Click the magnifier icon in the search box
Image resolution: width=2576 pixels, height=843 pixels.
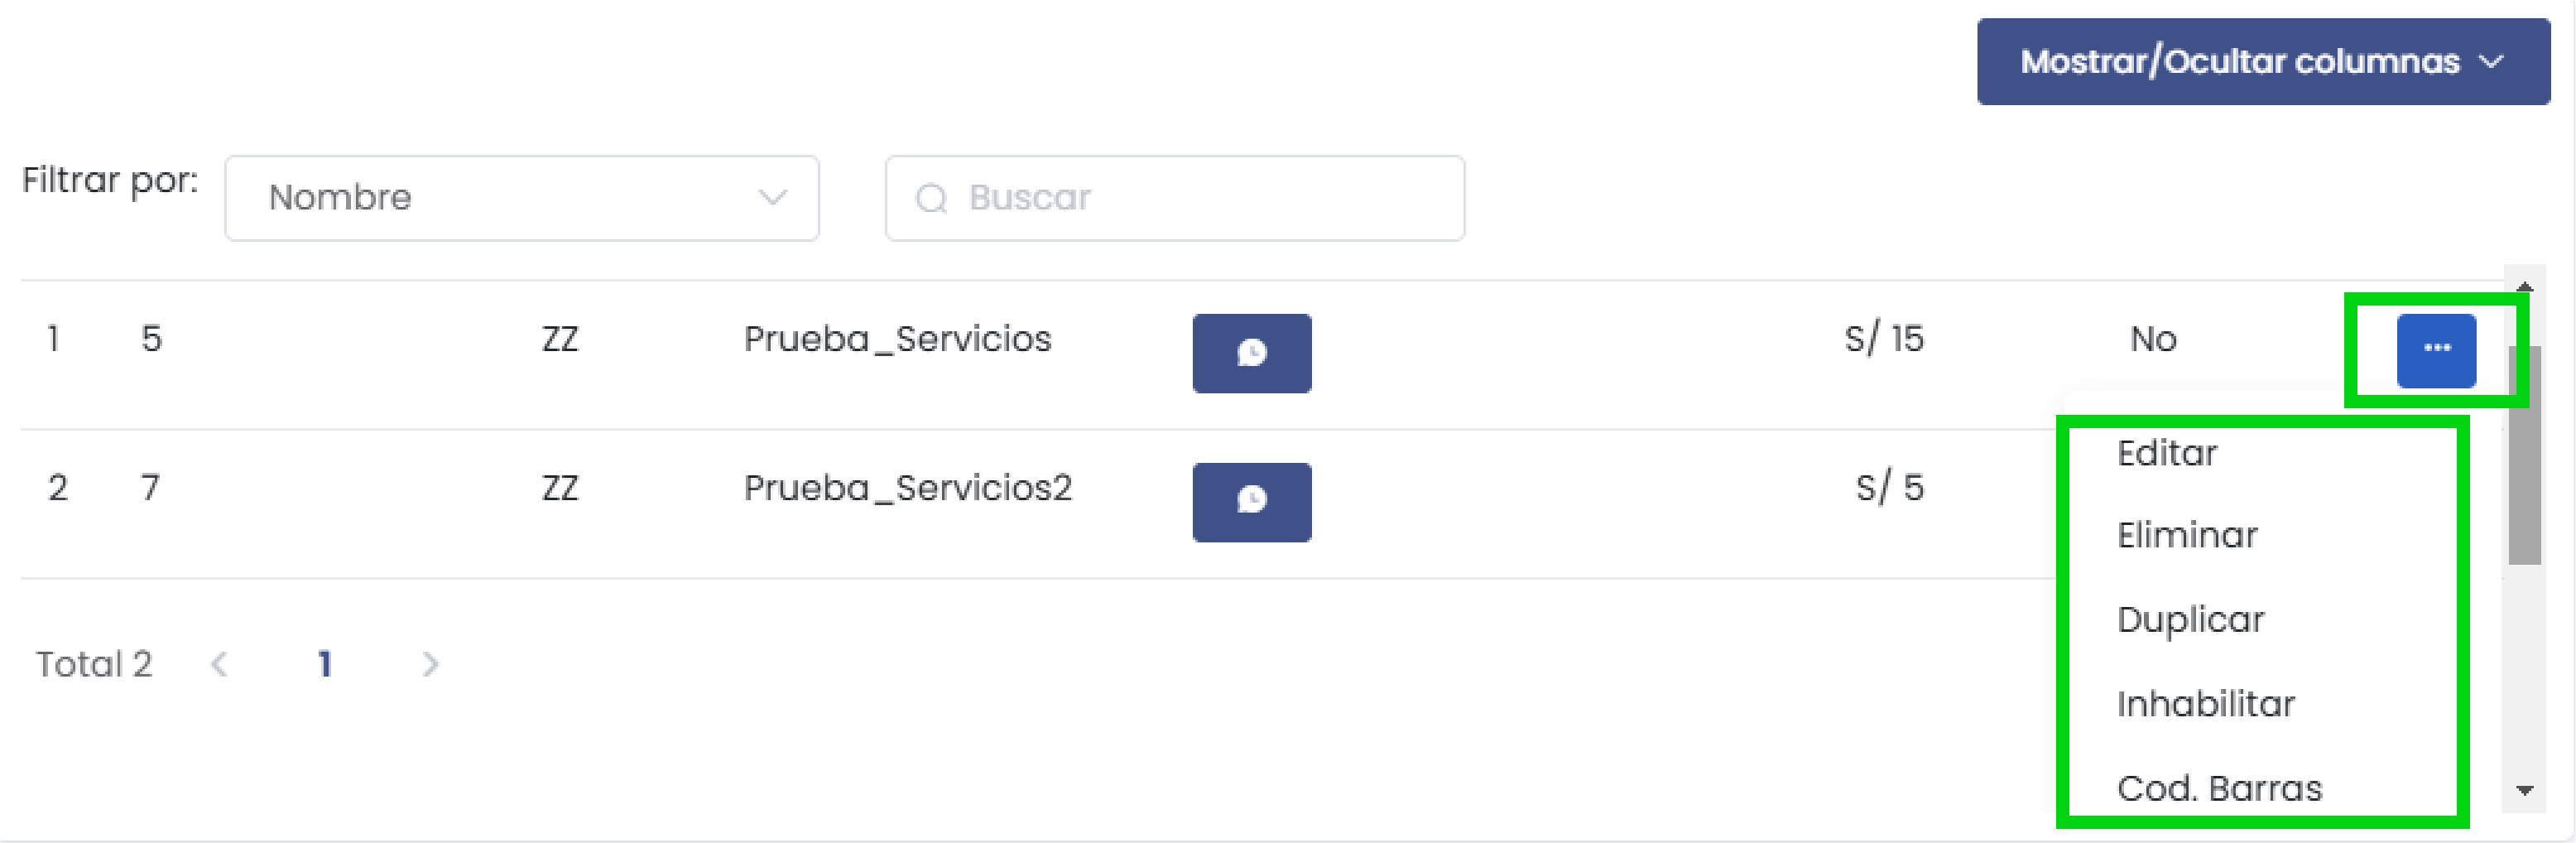[933, 197]
